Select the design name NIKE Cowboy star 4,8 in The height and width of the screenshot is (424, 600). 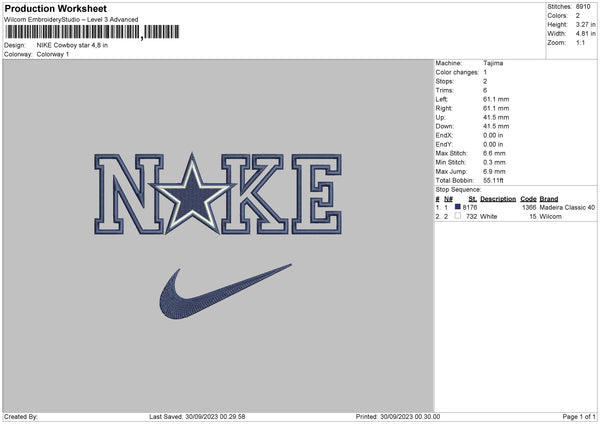72,45
